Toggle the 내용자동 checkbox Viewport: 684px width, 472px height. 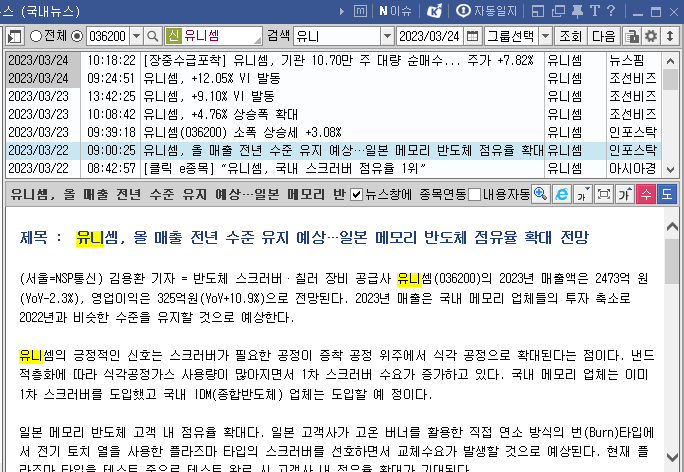474,195
